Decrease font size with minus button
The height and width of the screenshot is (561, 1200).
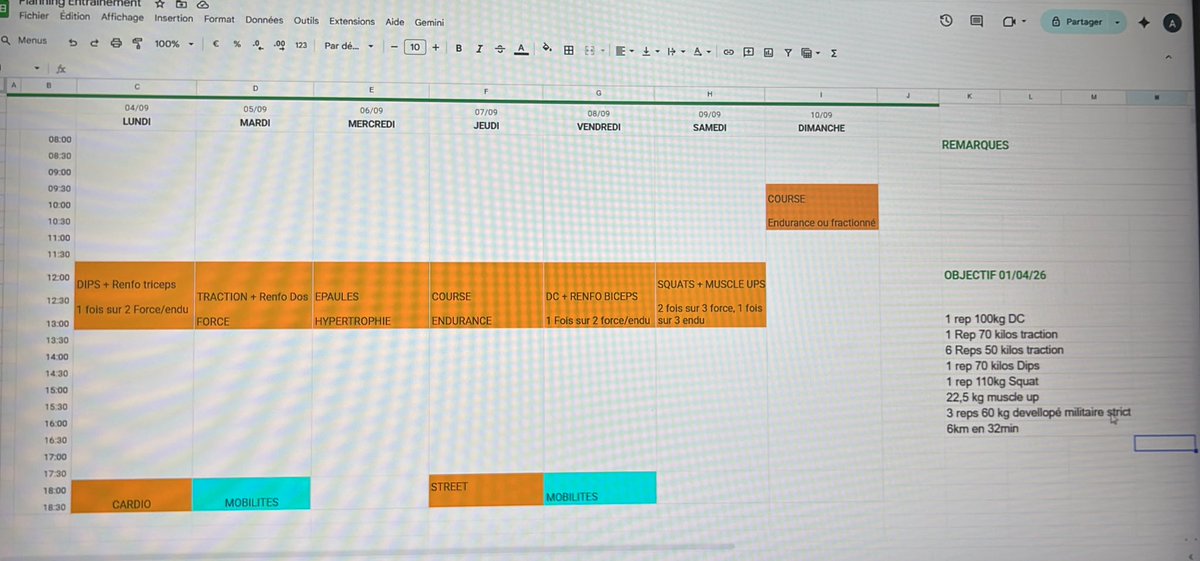[x=394, y=46]
